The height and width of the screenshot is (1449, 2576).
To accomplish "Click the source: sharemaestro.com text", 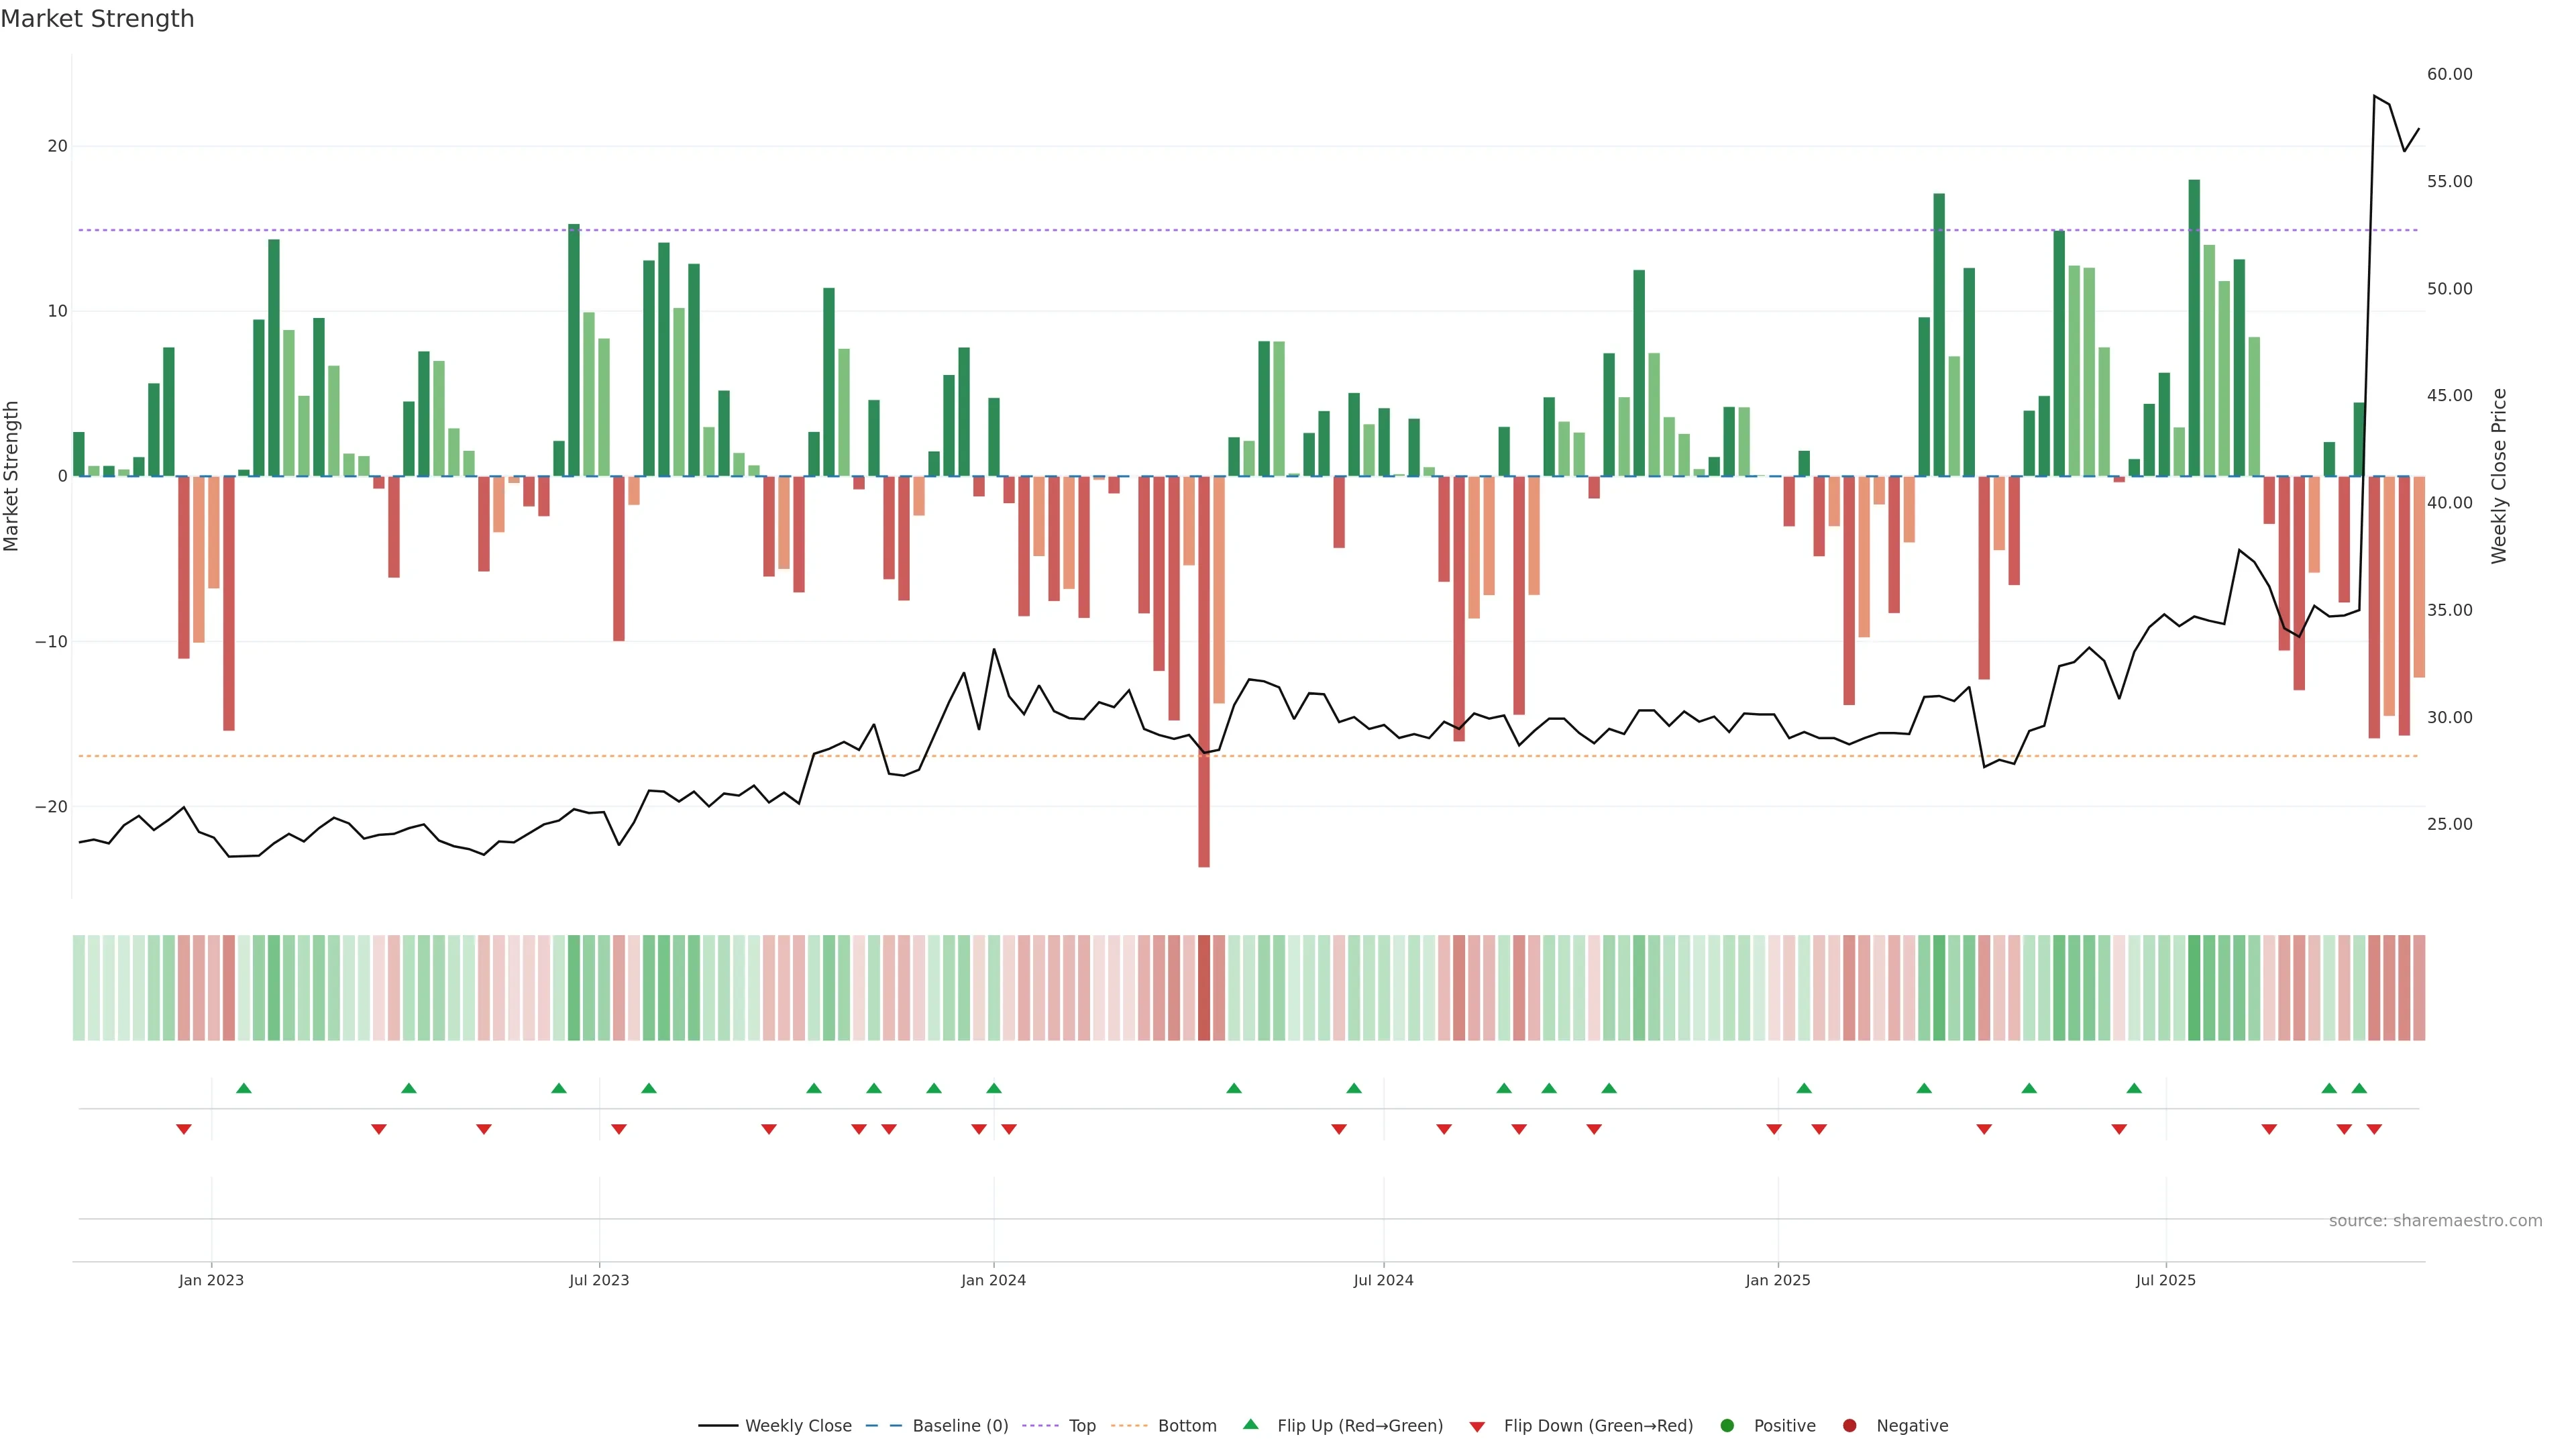I will (x=2435, y=1221).
